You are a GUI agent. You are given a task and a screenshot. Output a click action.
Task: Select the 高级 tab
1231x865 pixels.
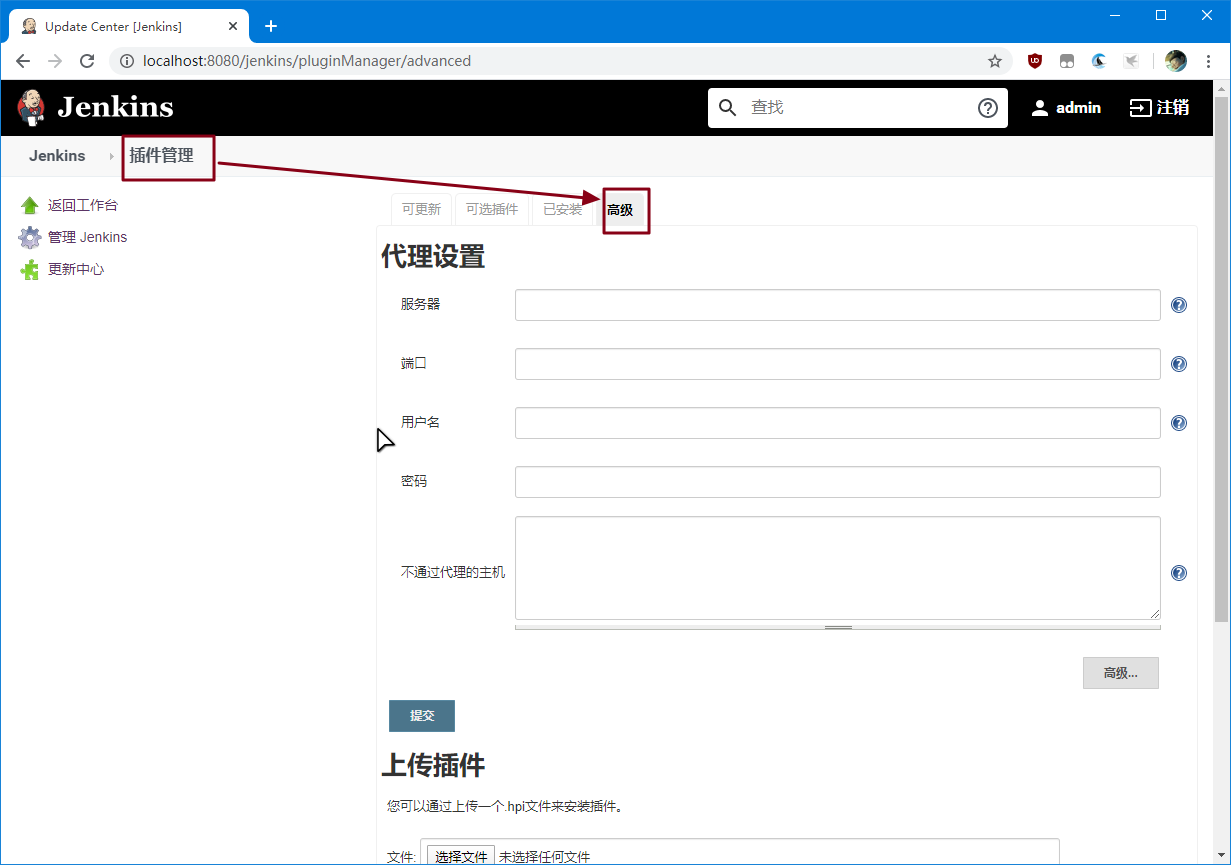click(x=620, y=210)
